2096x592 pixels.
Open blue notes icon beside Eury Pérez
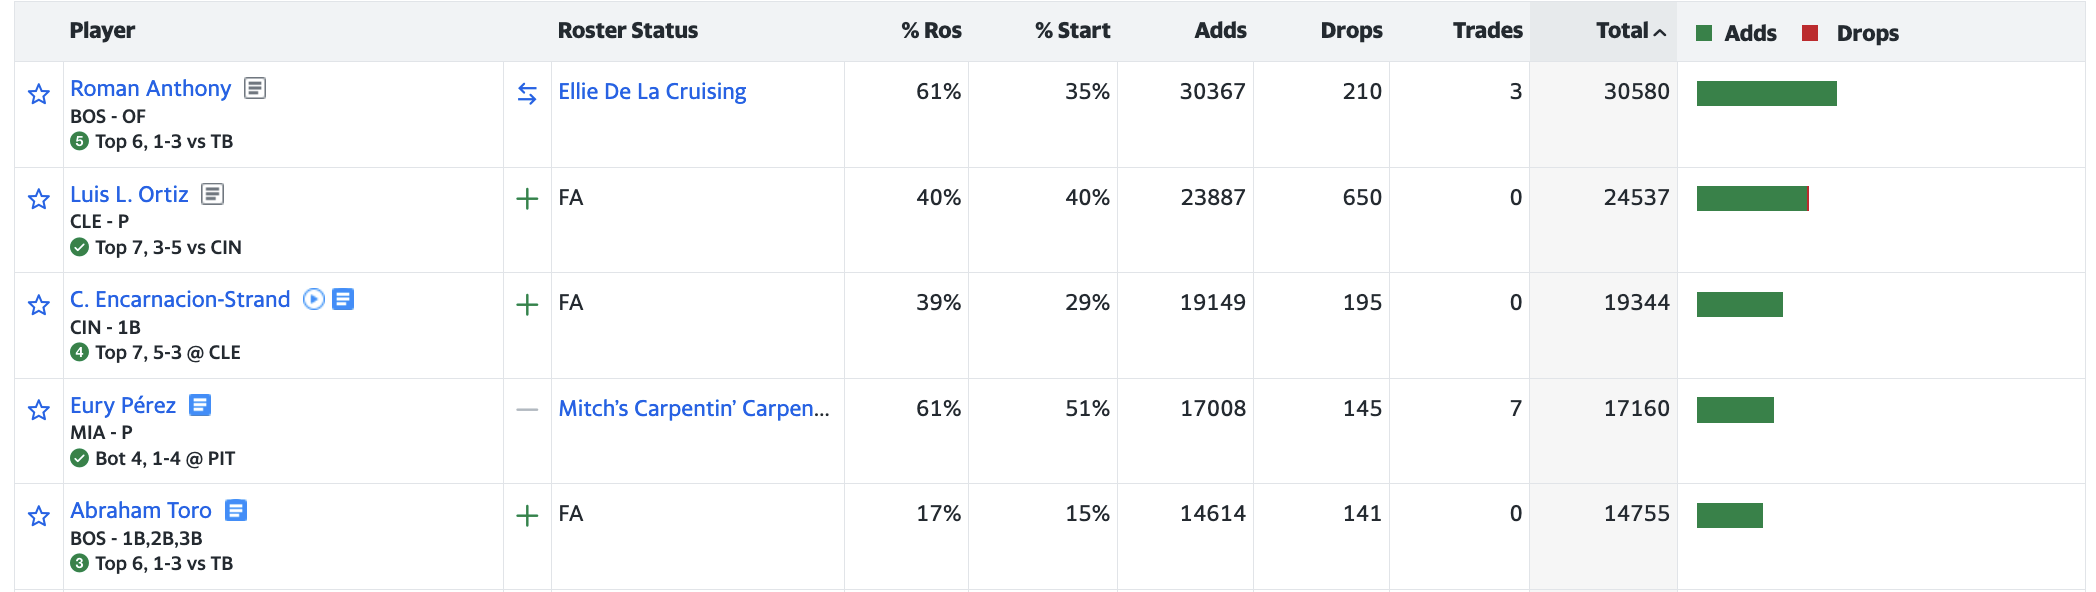pyautogui.click(x=200, y=405)
